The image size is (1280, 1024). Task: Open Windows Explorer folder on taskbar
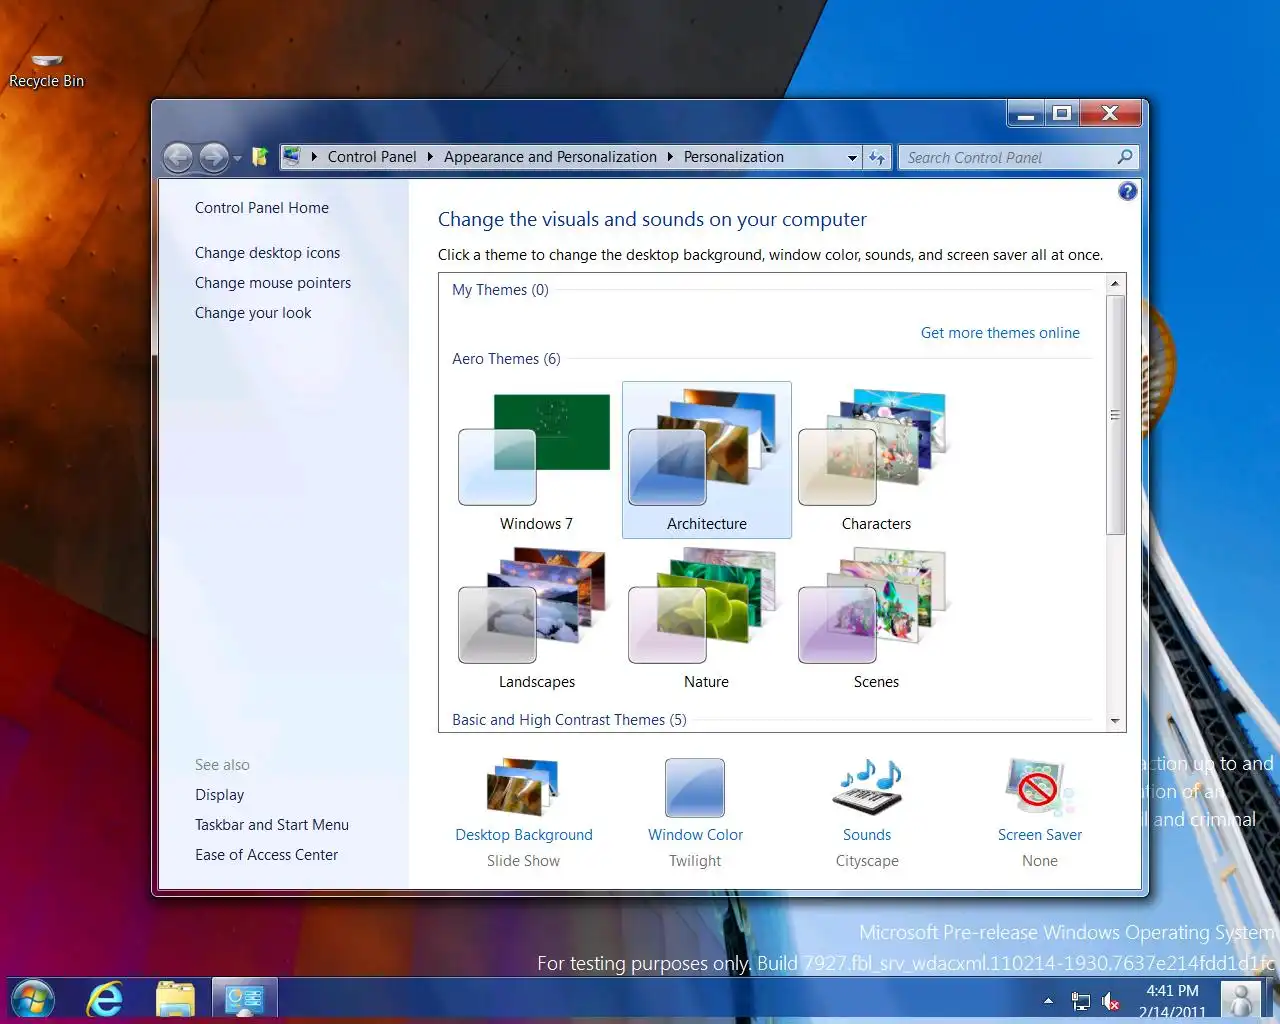point(175,999)
